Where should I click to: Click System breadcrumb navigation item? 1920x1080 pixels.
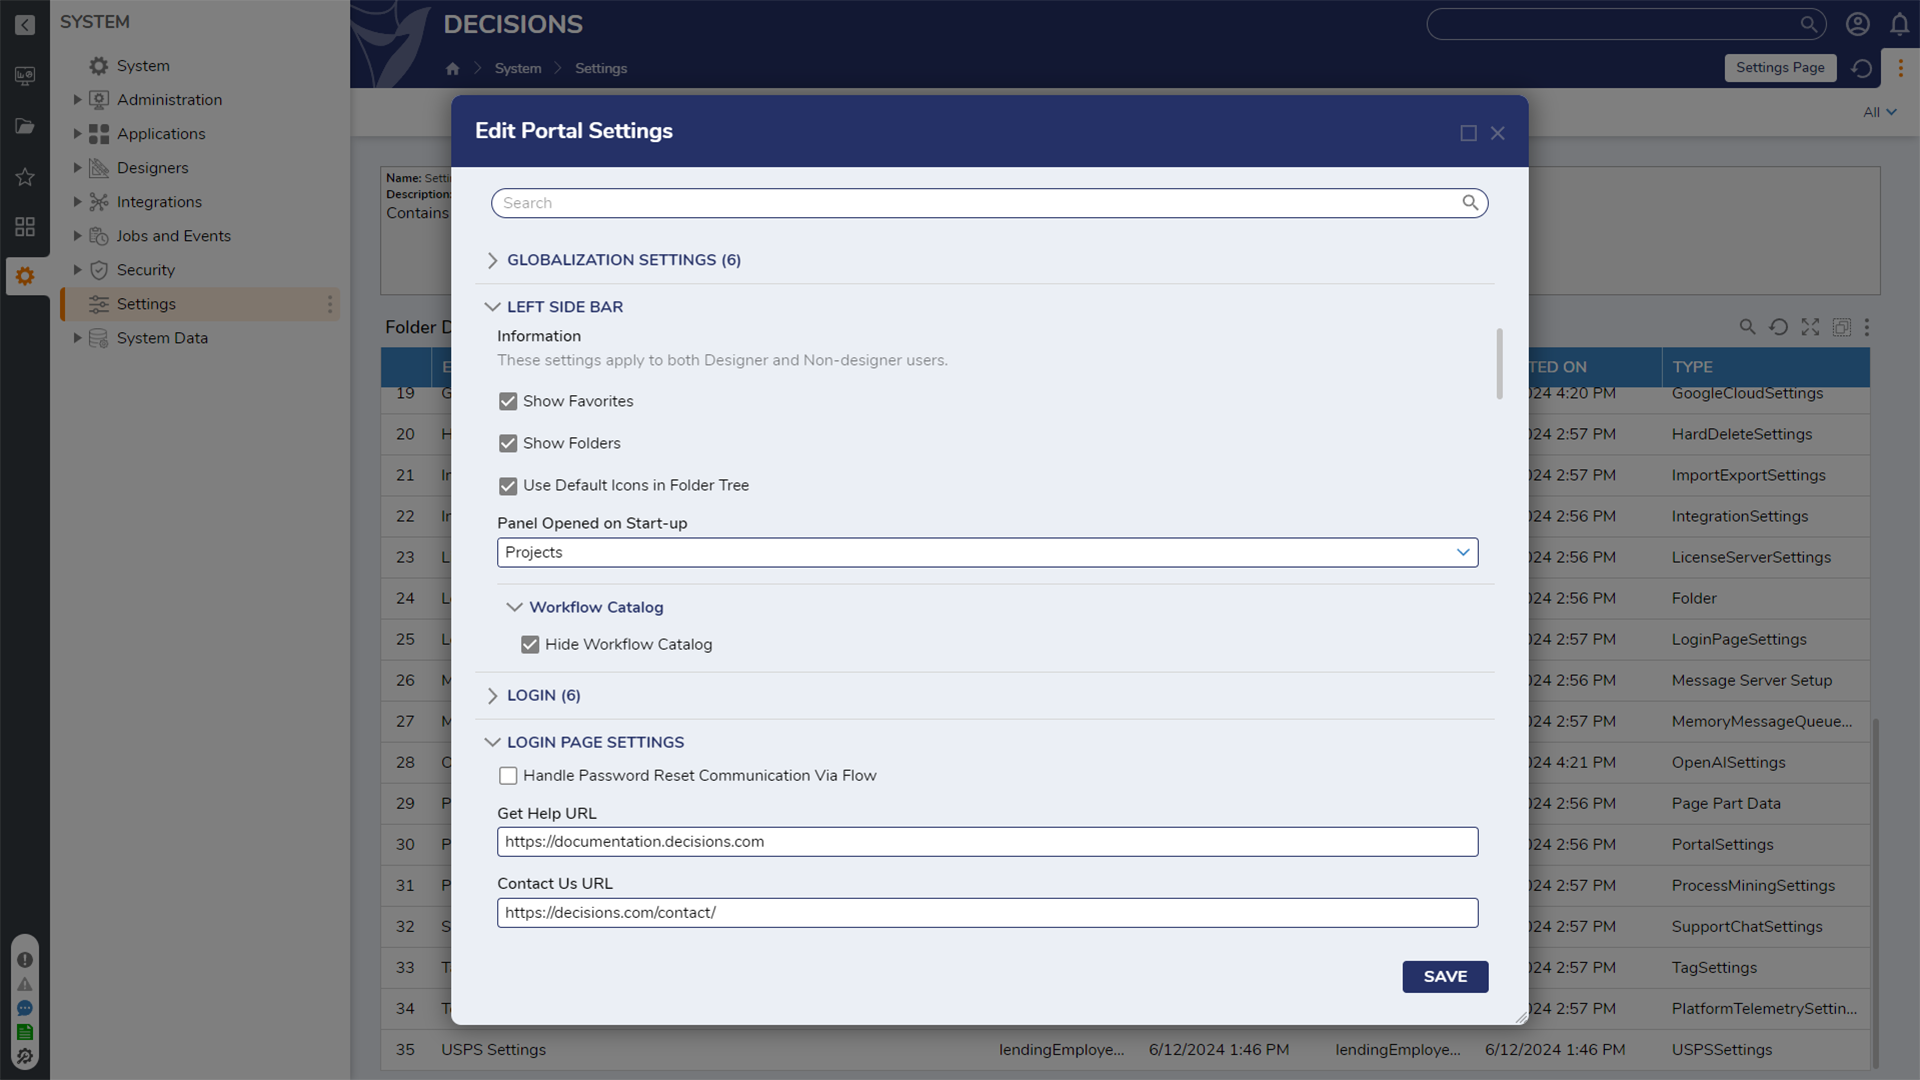pyautogui.click(x=518, y=69)
